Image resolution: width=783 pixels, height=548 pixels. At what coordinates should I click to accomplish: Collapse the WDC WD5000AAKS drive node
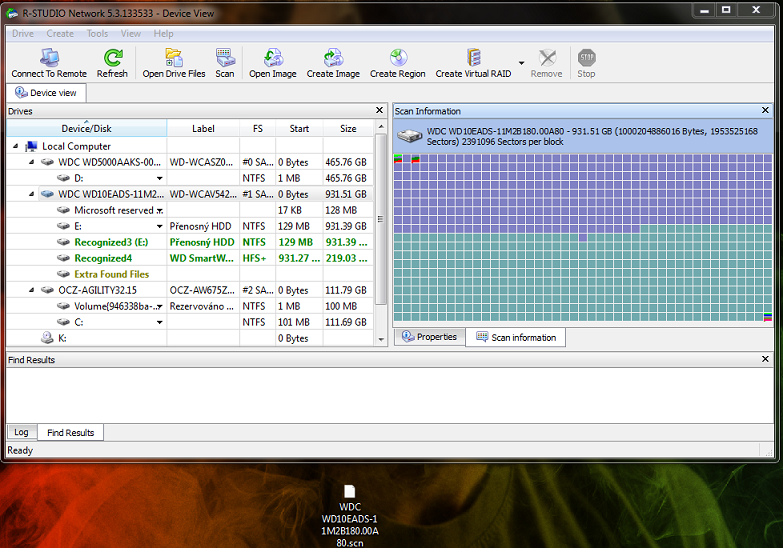coord(31,162)
